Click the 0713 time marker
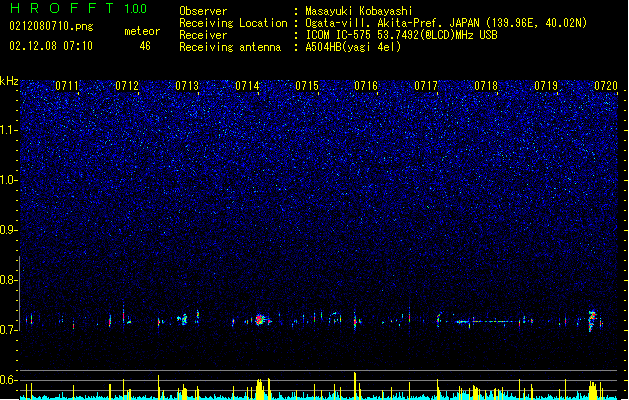The width and height of the screenshot is (629, 400). click(187, 86)
